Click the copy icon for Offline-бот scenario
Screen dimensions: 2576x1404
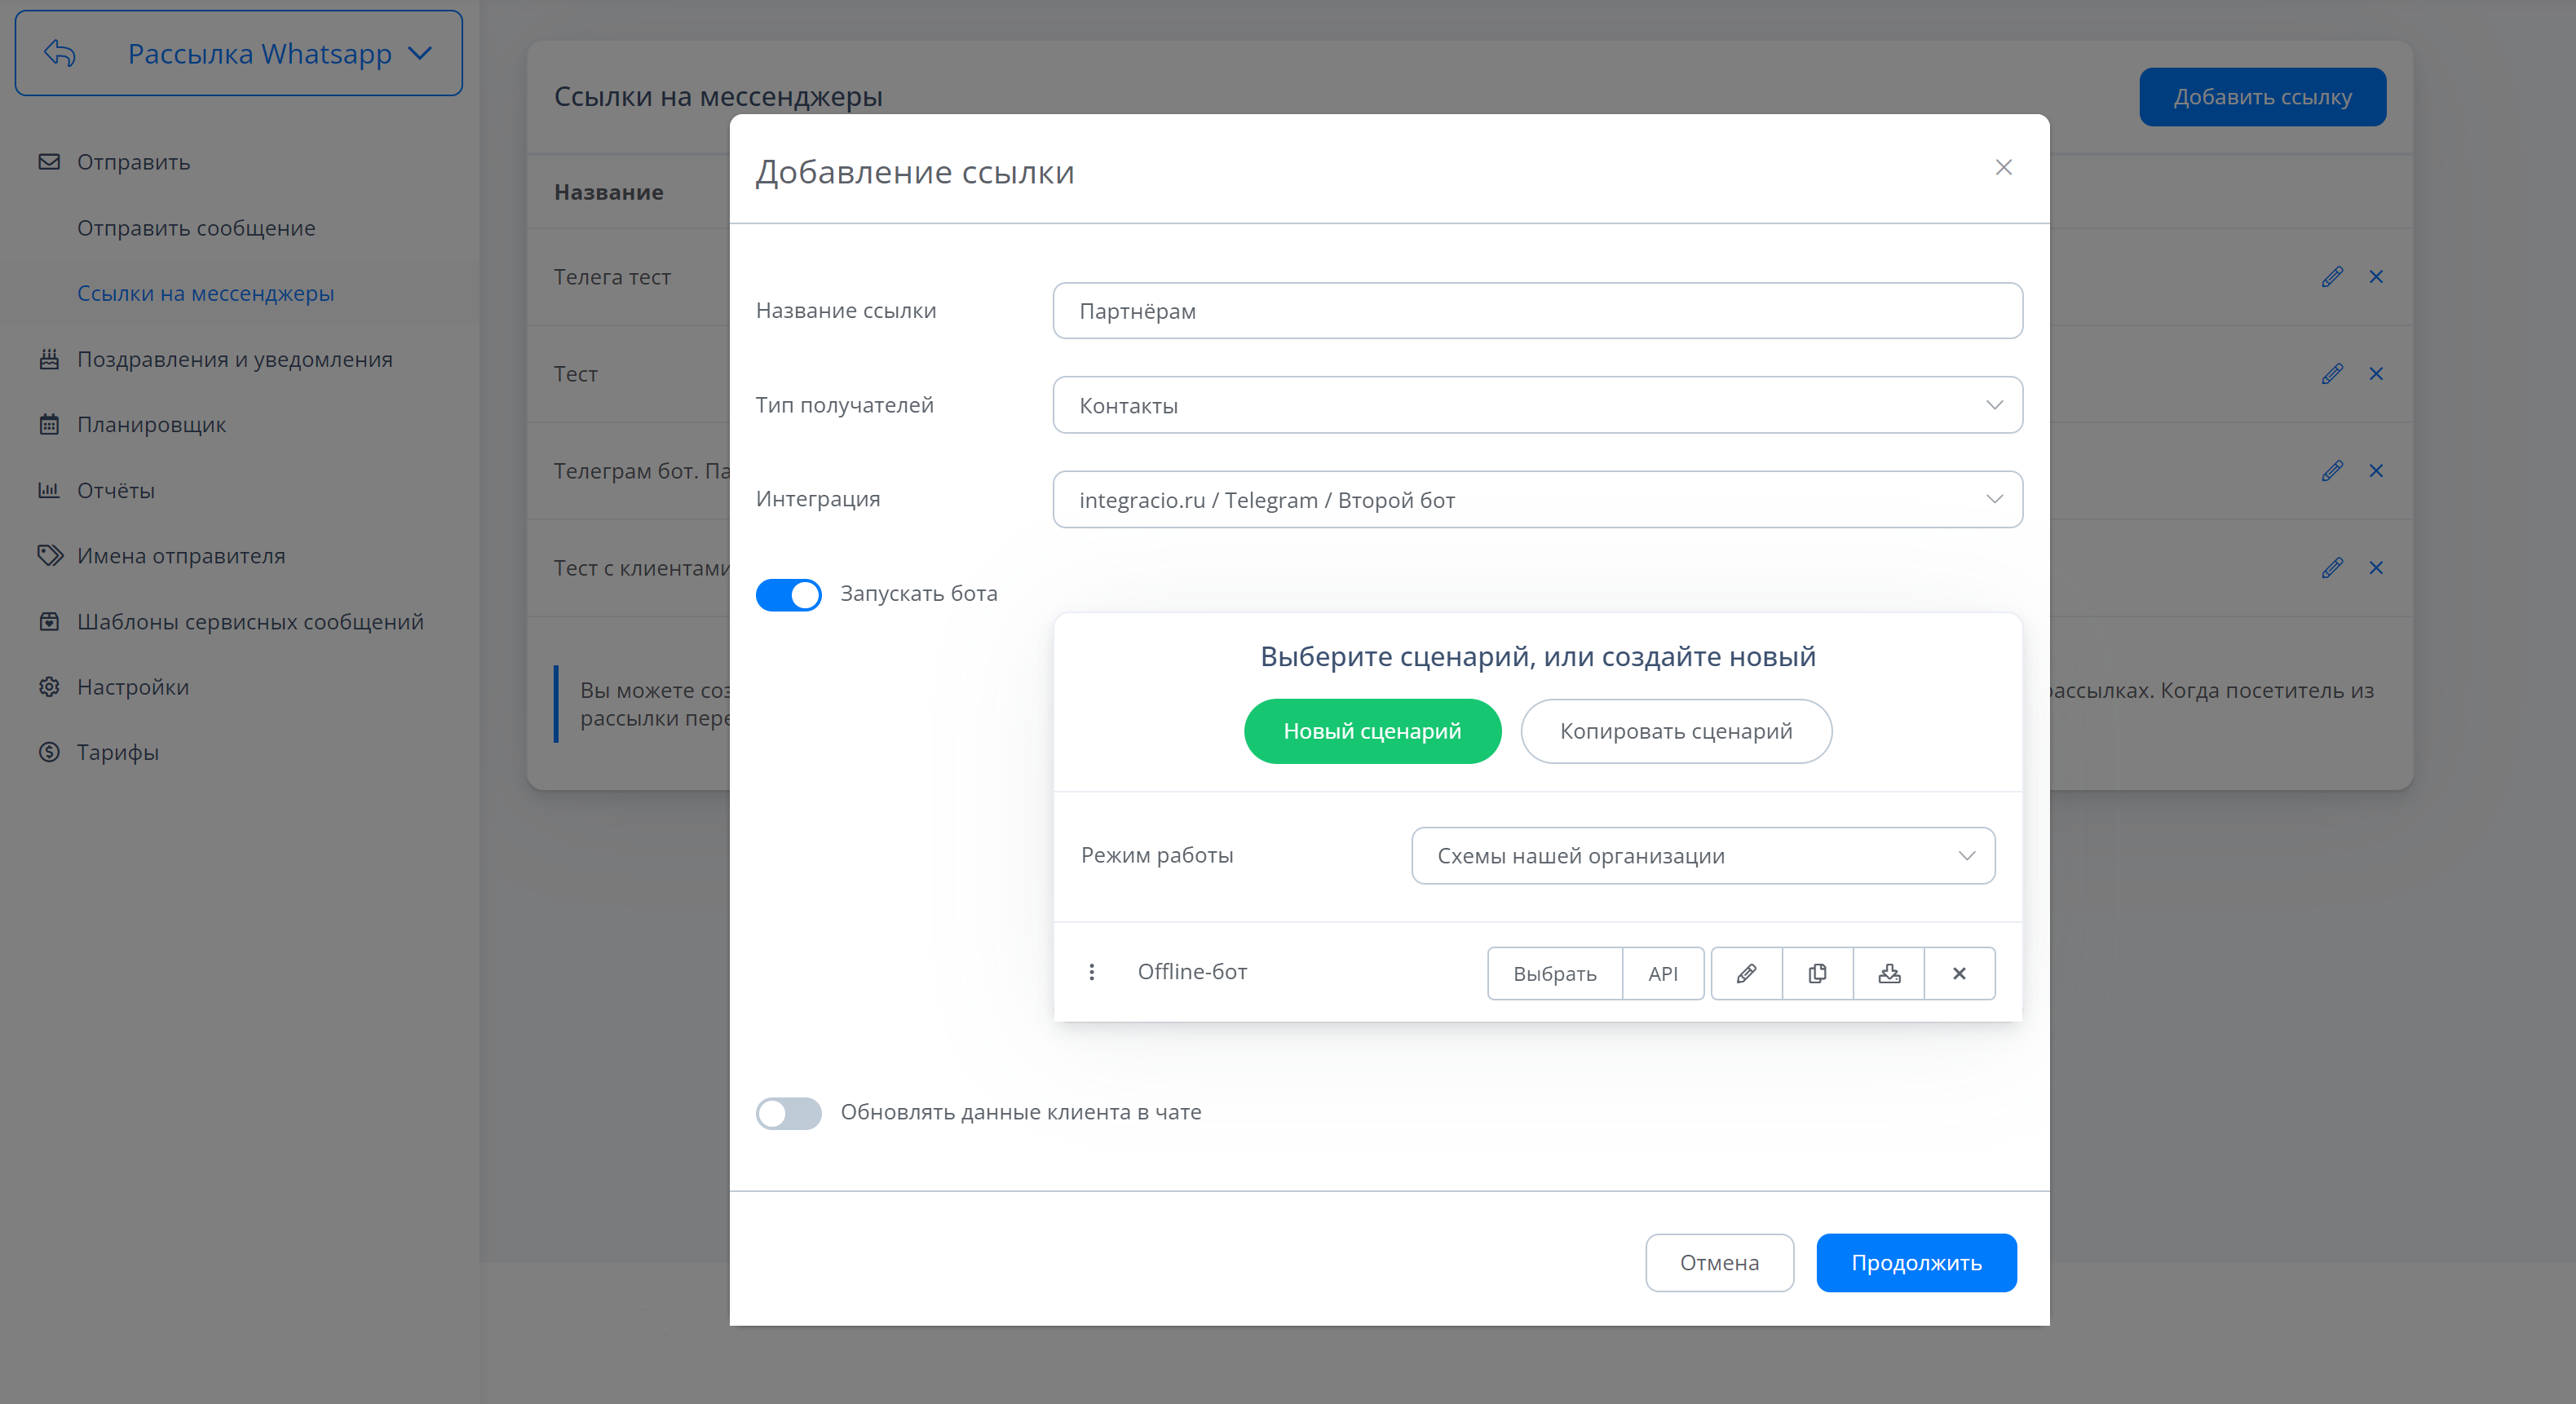1817,973
